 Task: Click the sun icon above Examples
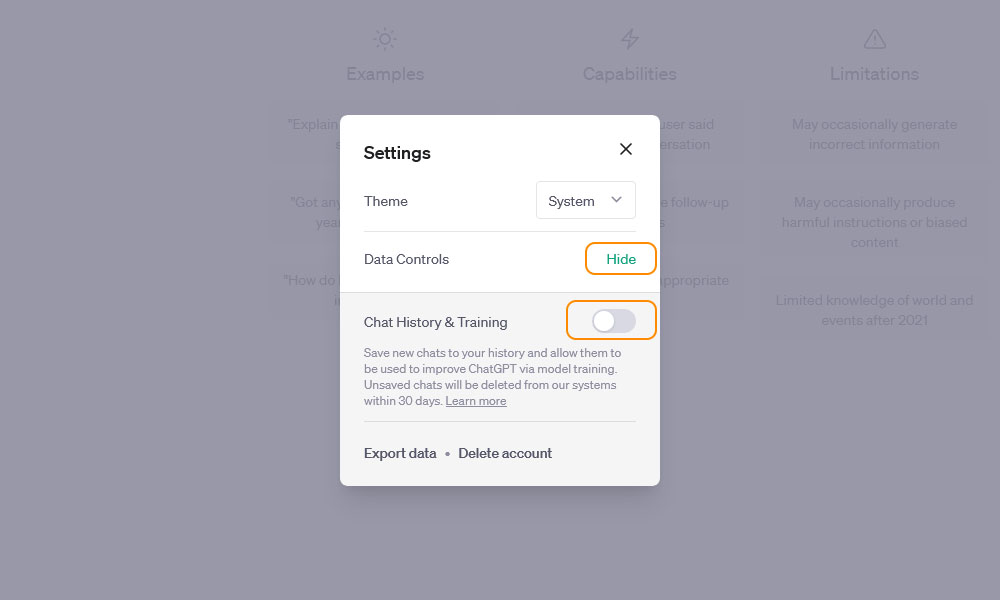click(x=385, y=39)
